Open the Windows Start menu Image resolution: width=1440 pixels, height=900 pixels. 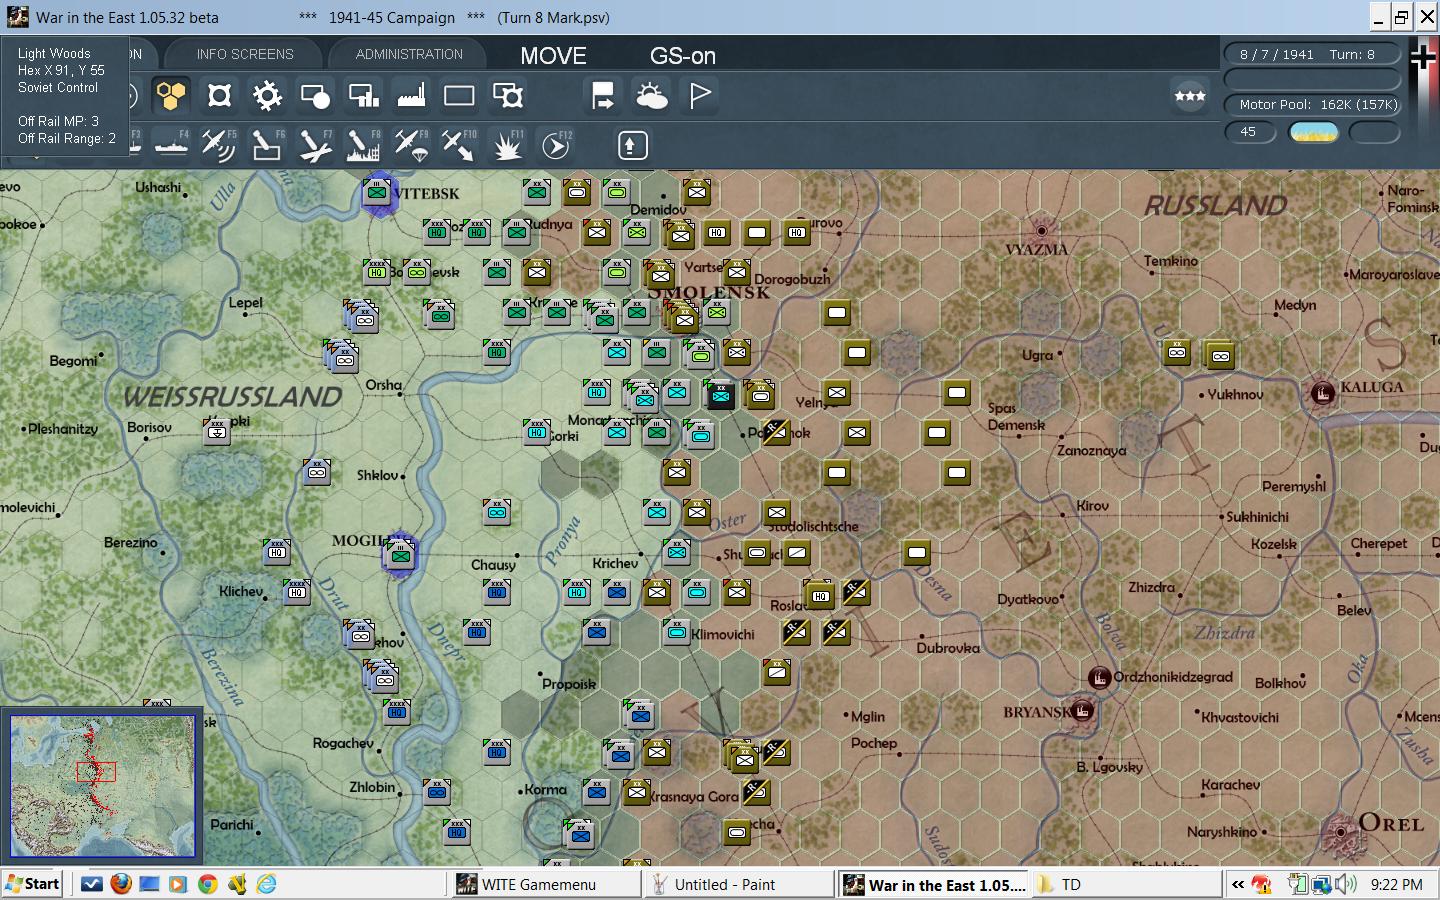33,884
